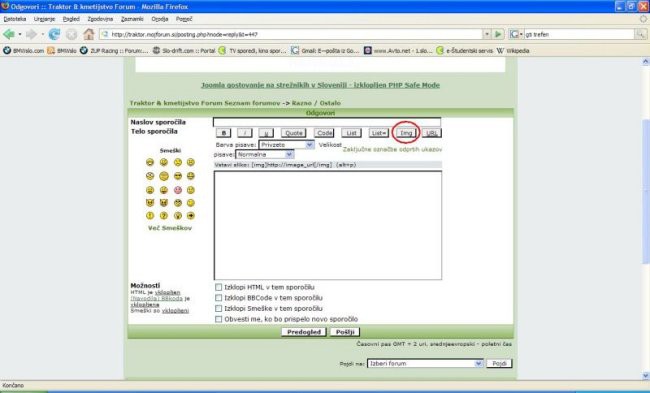Check Izklopi HTML v tem sporočilu
650x393 pixels.
[218, 287]
